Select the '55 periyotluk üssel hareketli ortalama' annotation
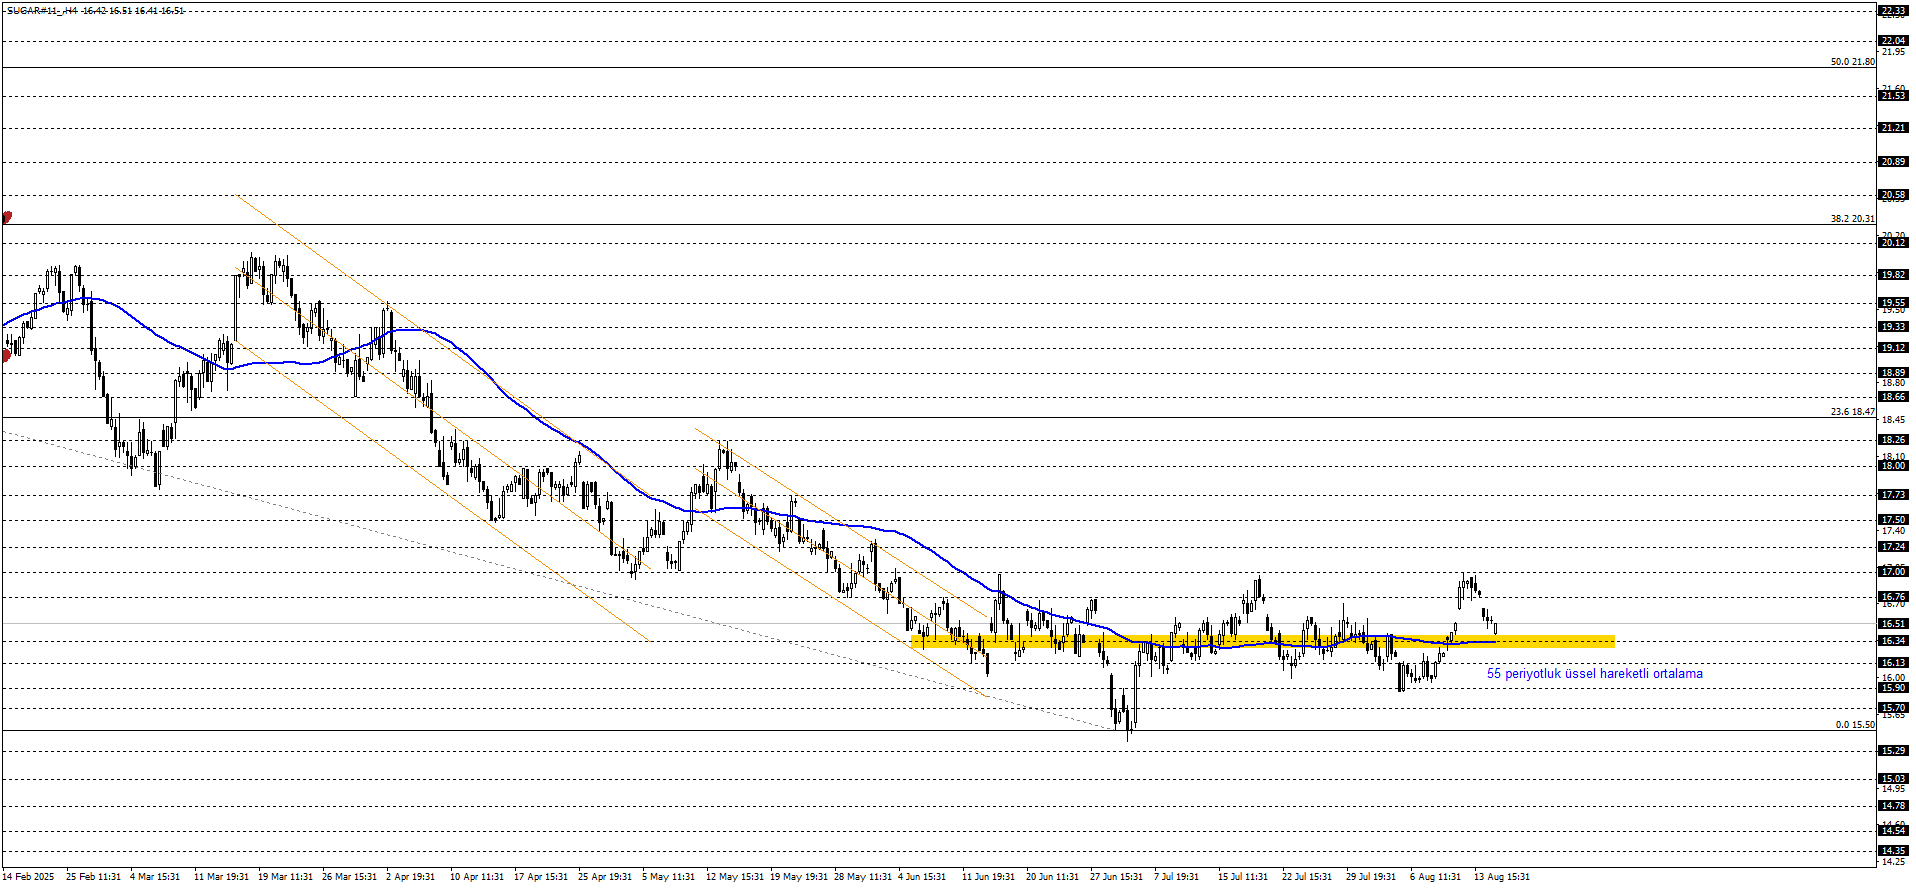 (1594, 674)
